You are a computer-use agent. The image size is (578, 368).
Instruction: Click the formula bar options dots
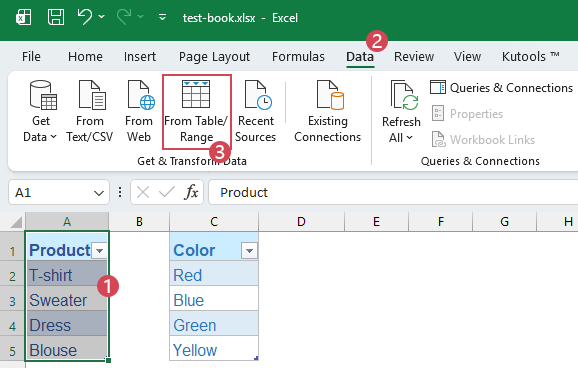click(120, 192)
